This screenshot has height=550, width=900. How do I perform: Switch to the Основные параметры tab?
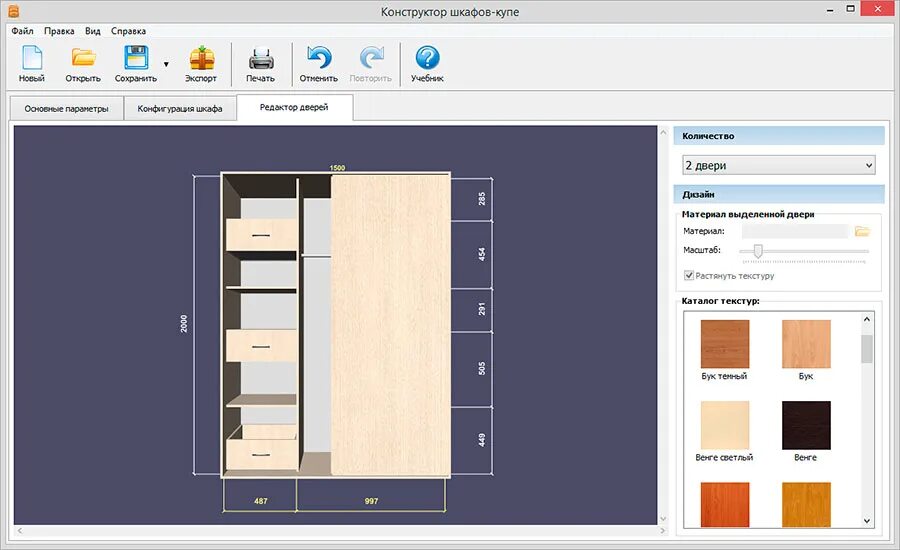pyautogui.click(x=67, y=109)
